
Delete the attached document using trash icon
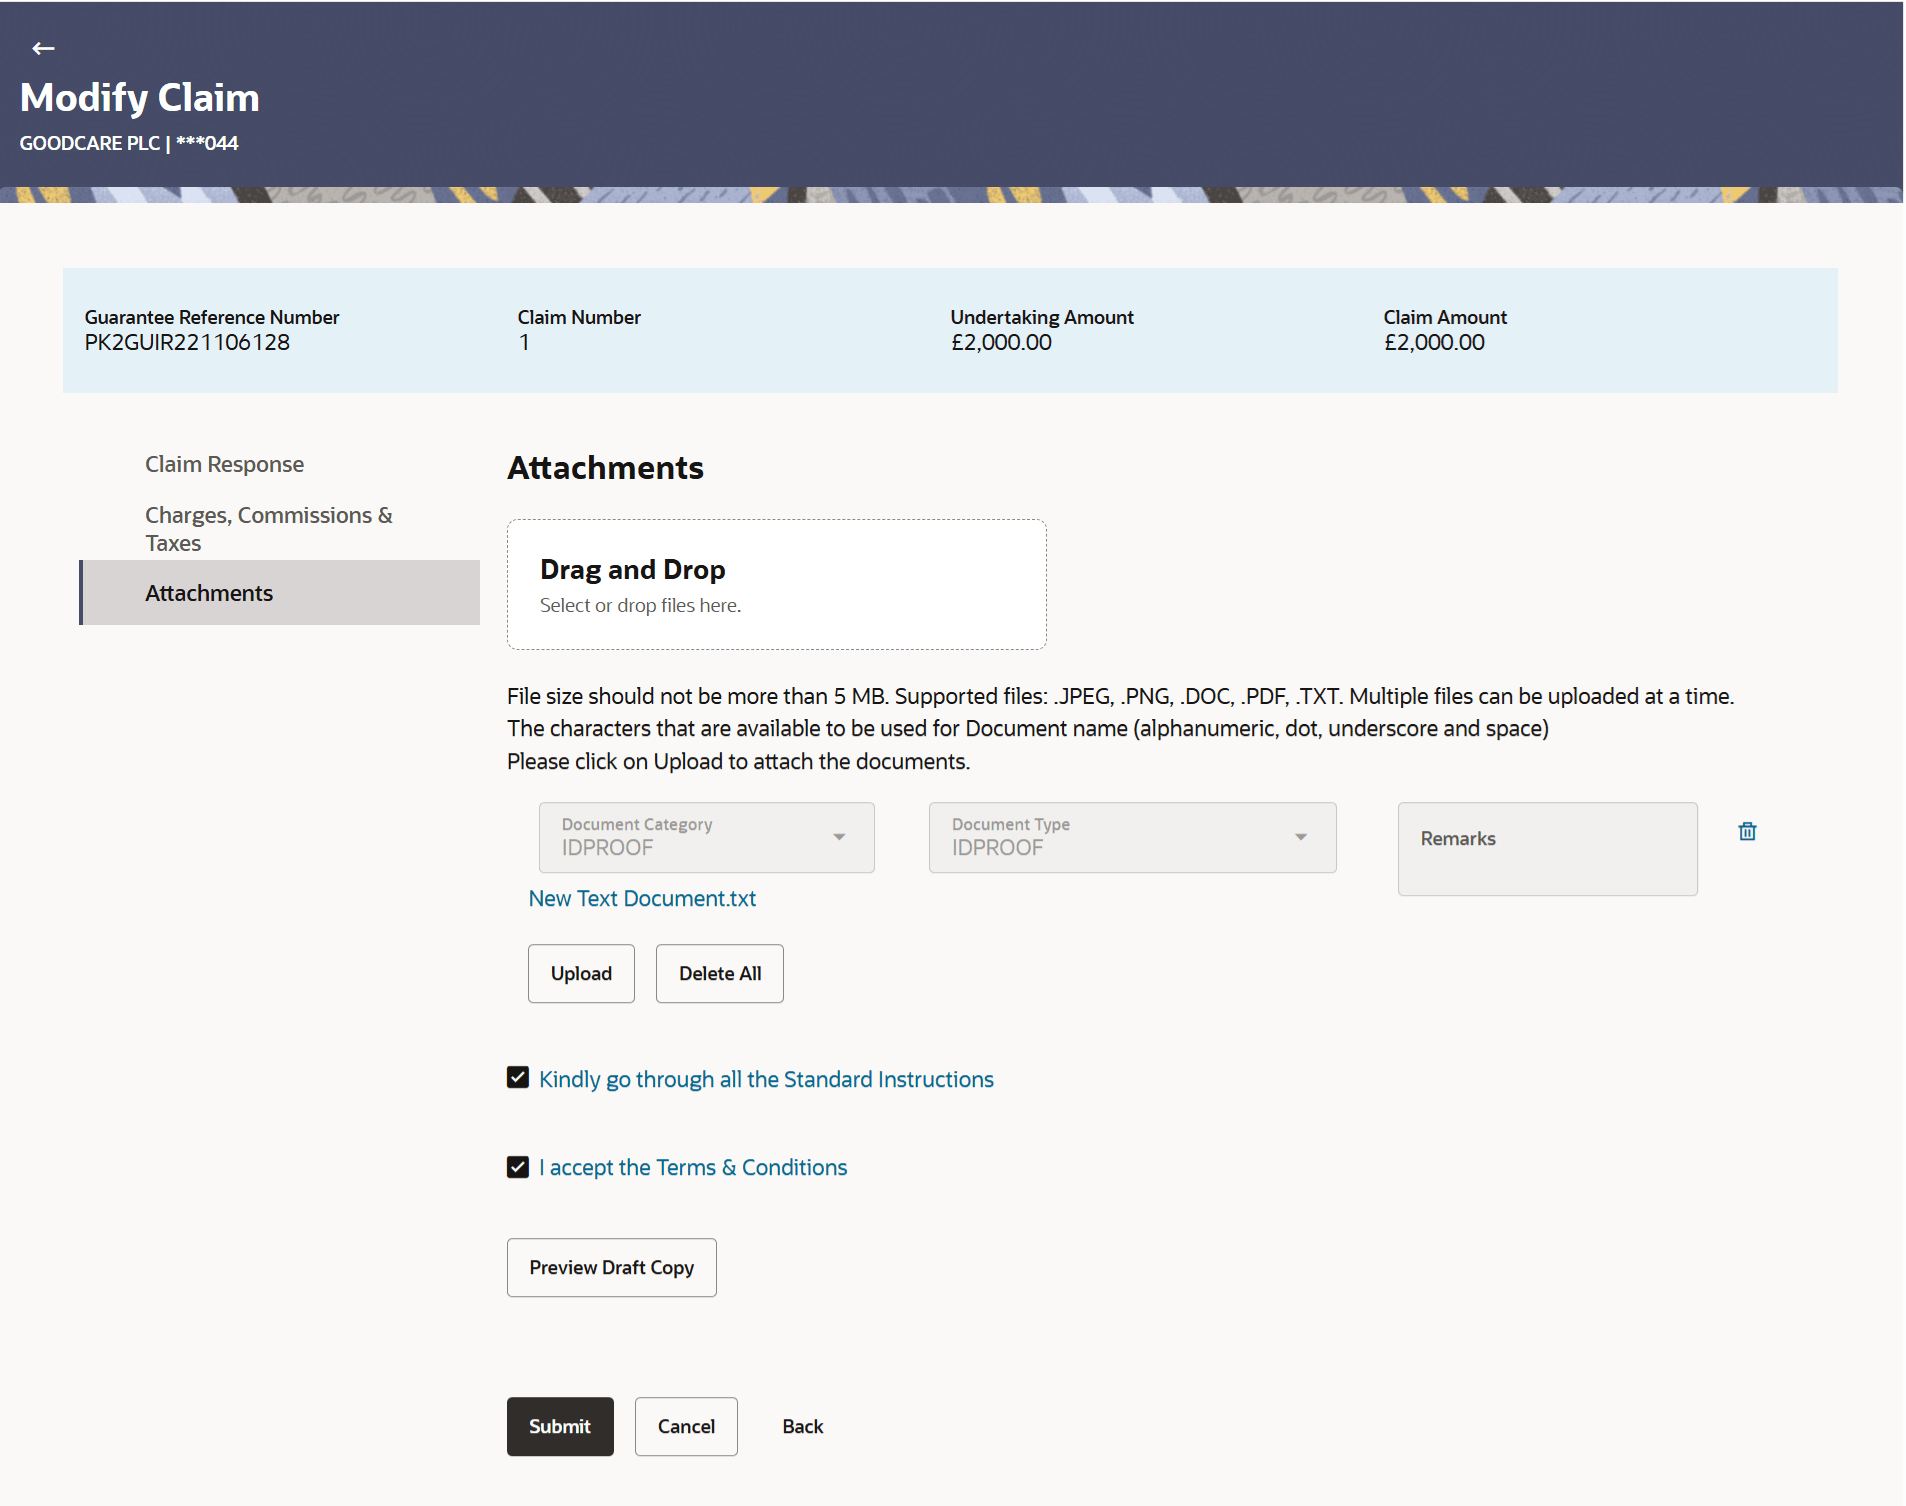click(1746, 830)
